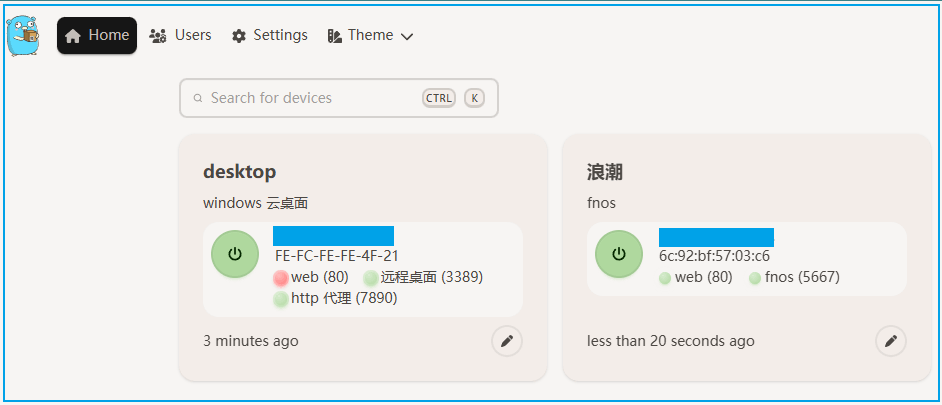Click the Theme chevron arrow
The height and width of the screenshot is (405, 942).
pos(407,37)
